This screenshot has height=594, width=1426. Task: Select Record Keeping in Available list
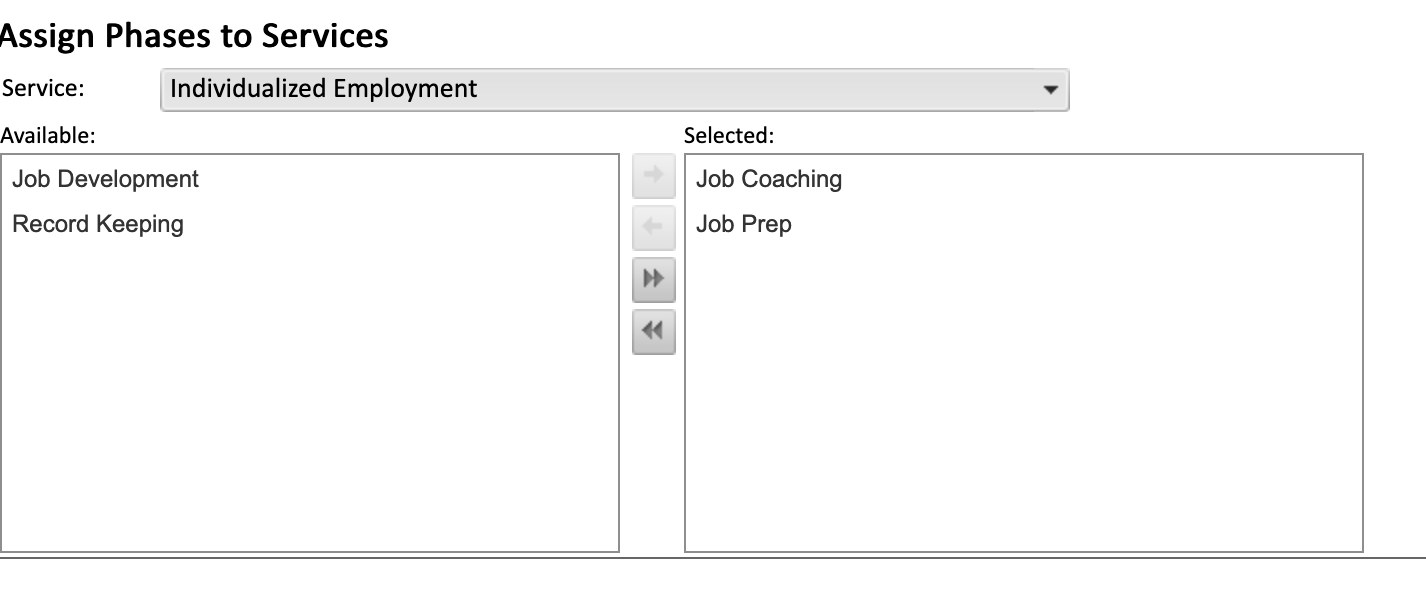[x=98, y=224]
